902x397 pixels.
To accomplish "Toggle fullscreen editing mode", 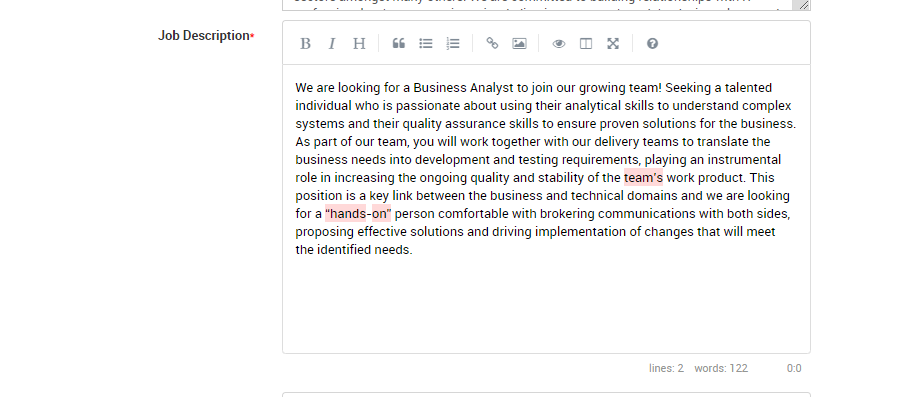I will point(613,44).
